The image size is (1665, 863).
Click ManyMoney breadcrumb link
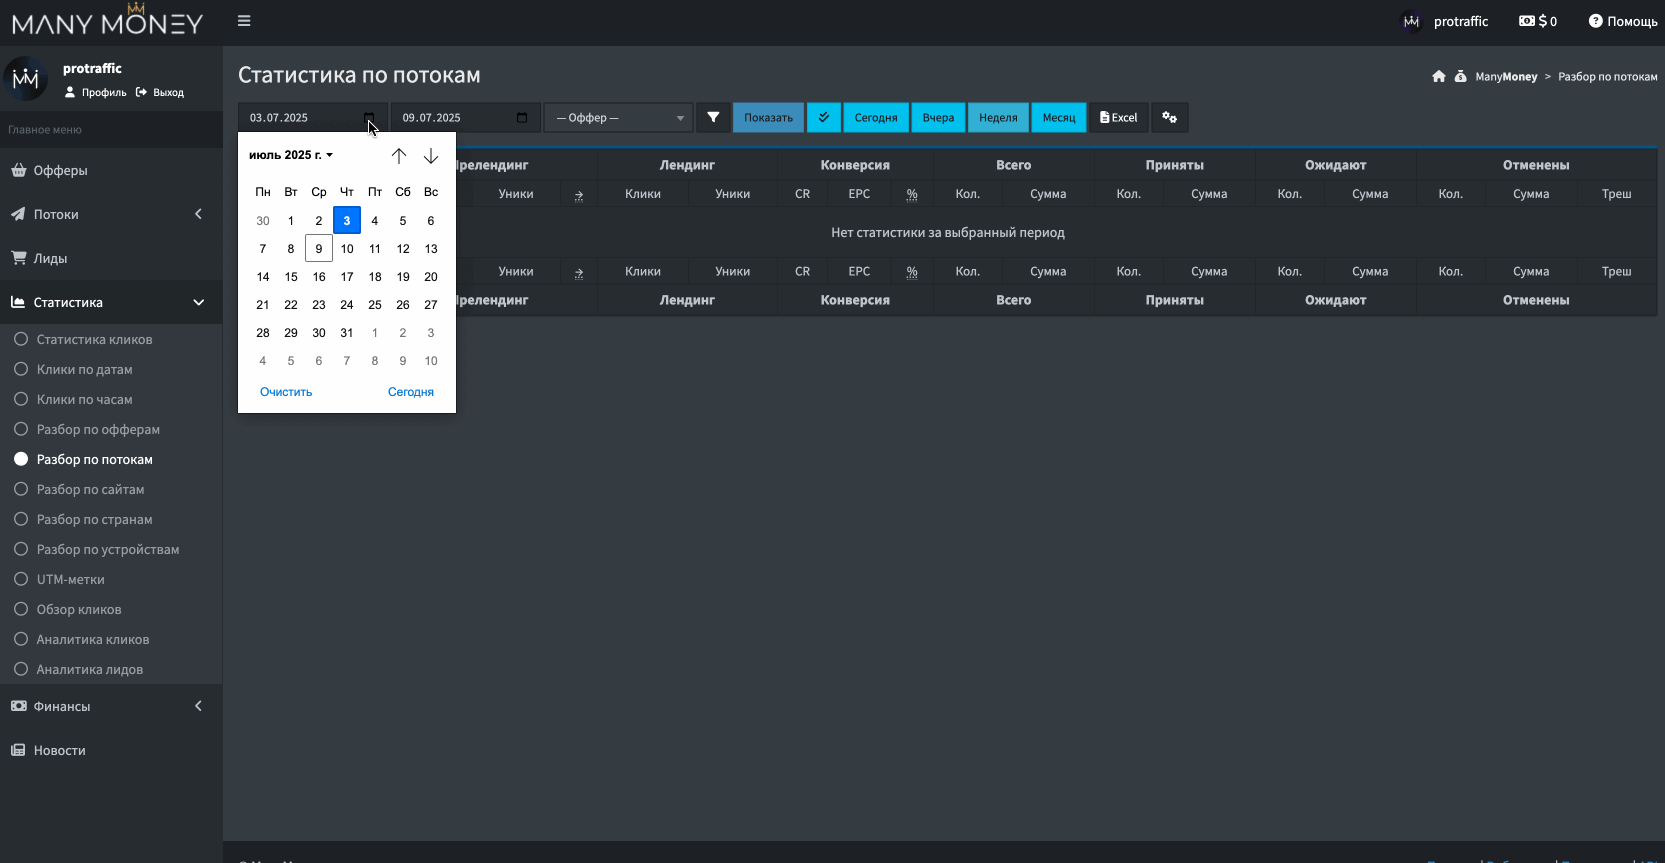tap(1506, 76)
